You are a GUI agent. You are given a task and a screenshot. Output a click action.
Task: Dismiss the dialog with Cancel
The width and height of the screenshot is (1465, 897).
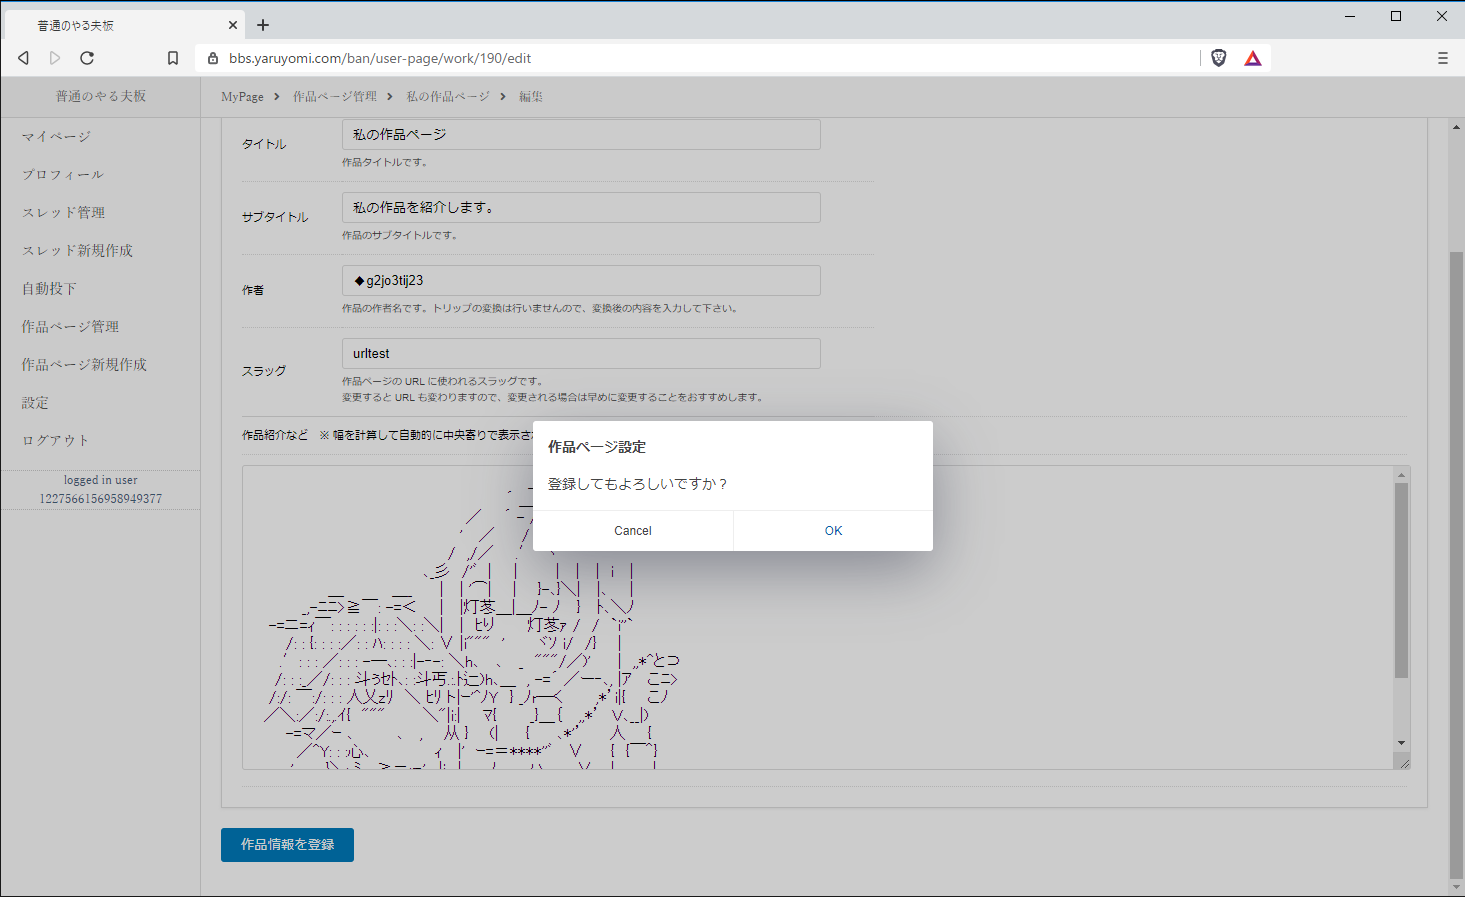pos(633,530)
